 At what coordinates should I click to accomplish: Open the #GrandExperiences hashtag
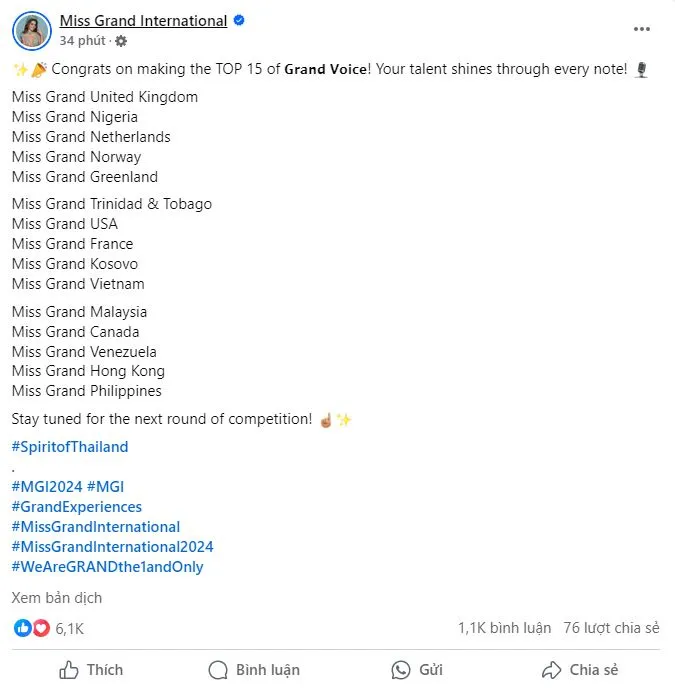(77, 507)
